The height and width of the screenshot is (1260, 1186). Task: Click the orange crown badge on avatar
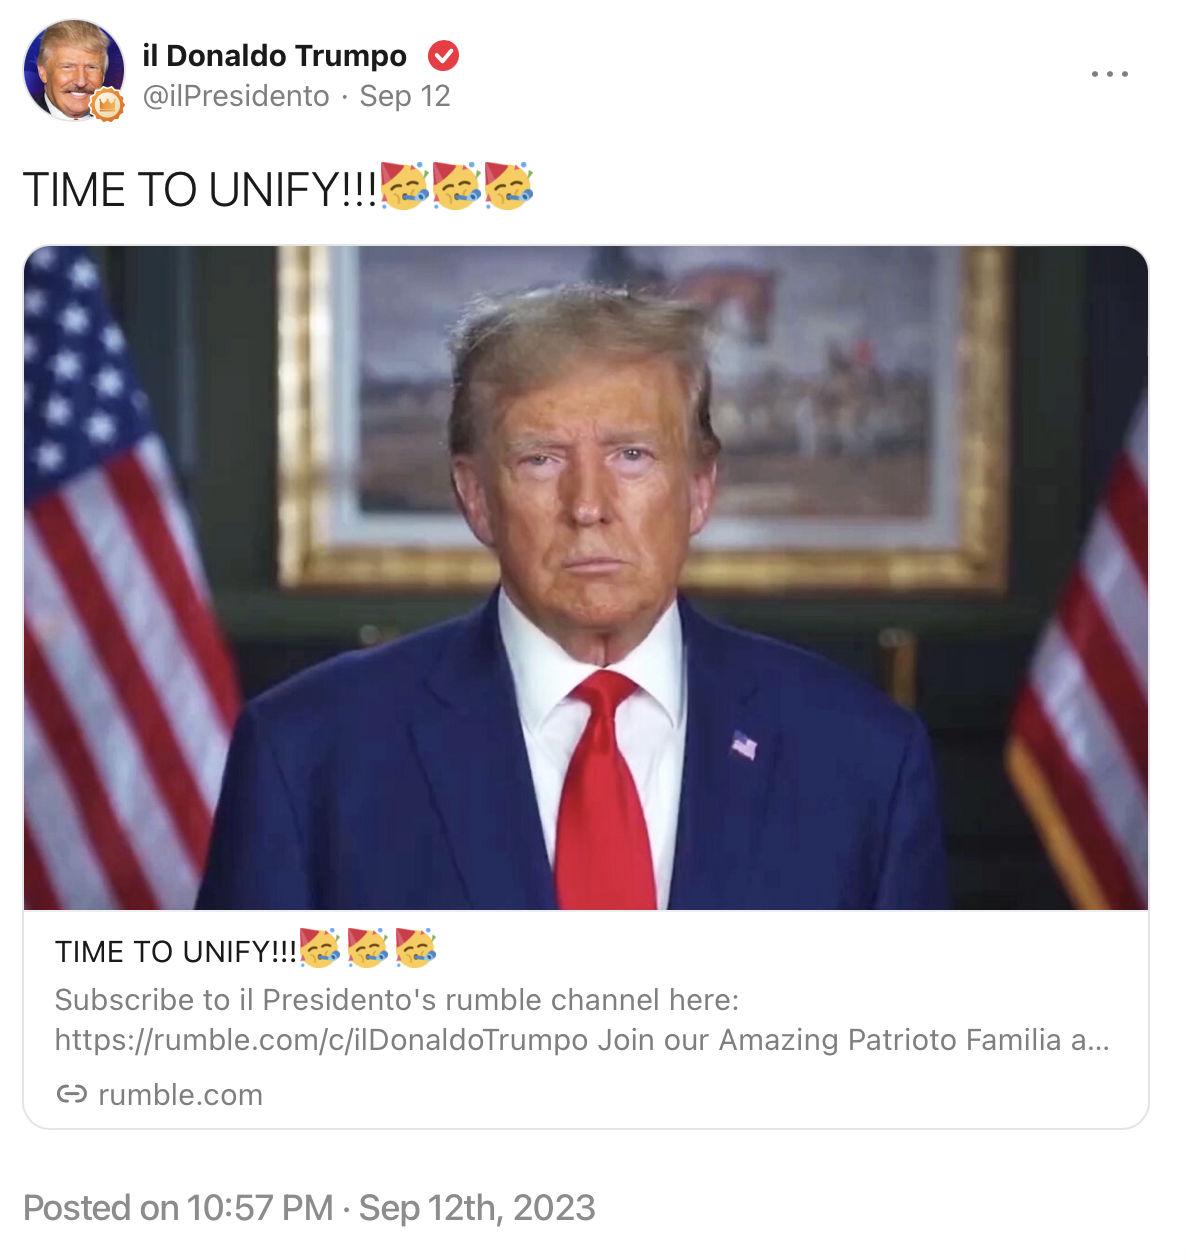pyautogui.click(x=107, y=104)
